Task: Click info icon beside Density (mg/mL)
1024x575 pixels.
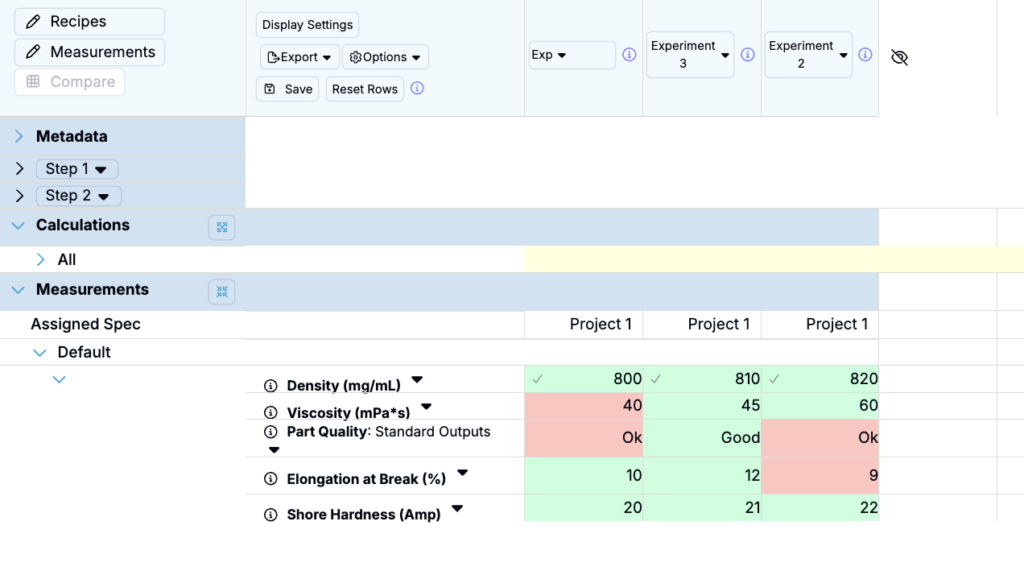Action: (270, 386)
